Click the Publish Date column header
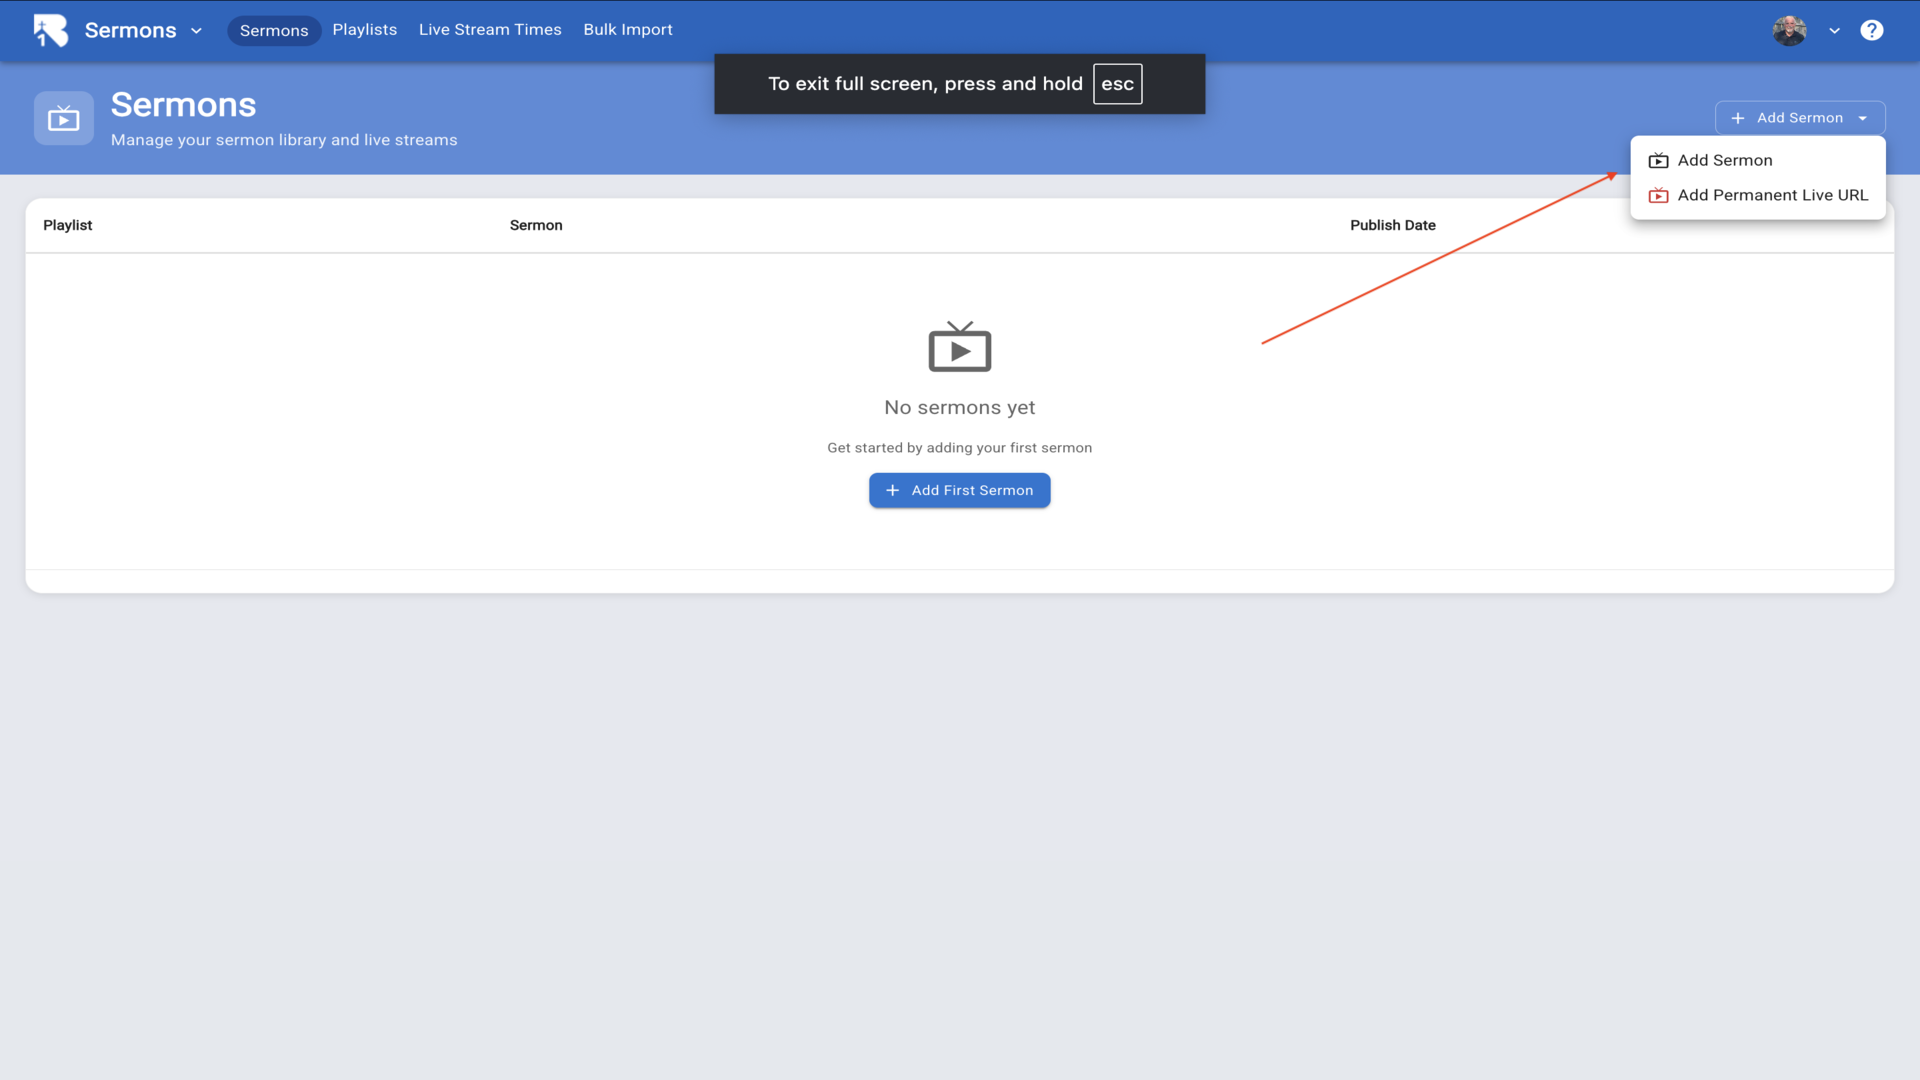This screenshot has height=1080, width=1920. [1392, 225]
